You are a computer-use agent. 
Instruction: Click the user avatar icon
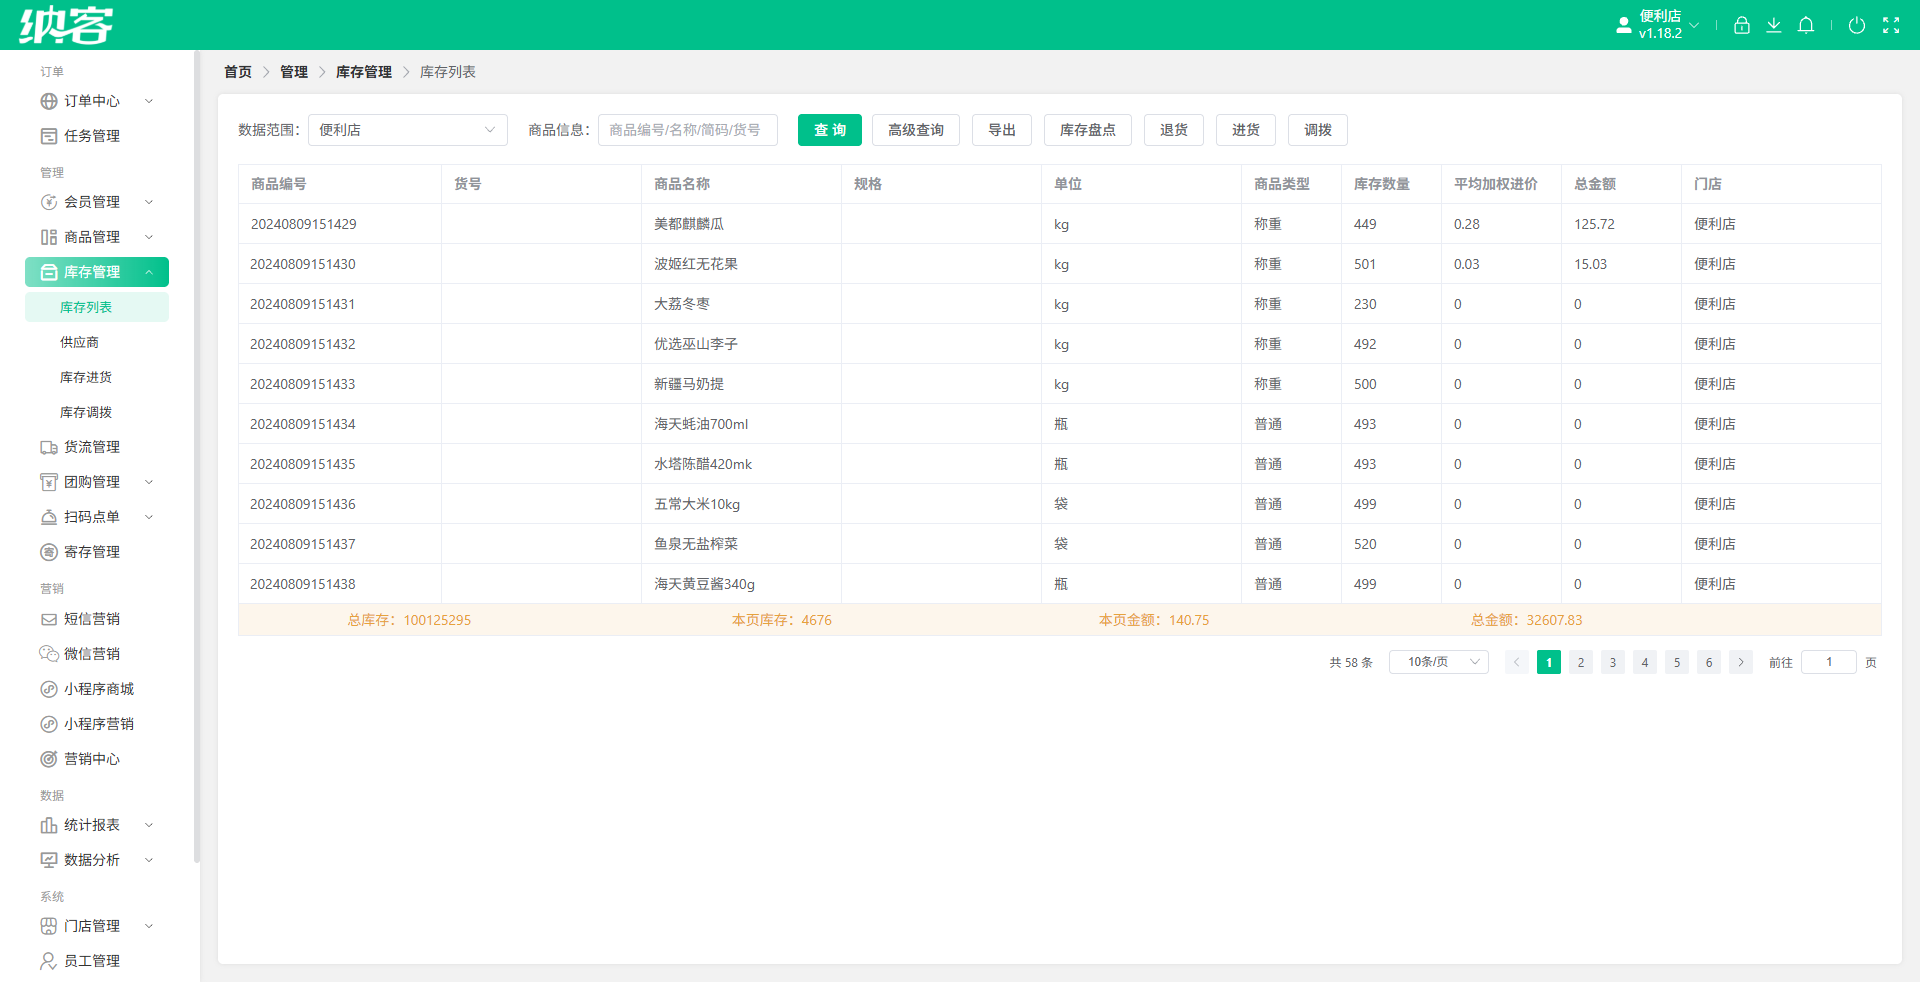pos(1624,25)
